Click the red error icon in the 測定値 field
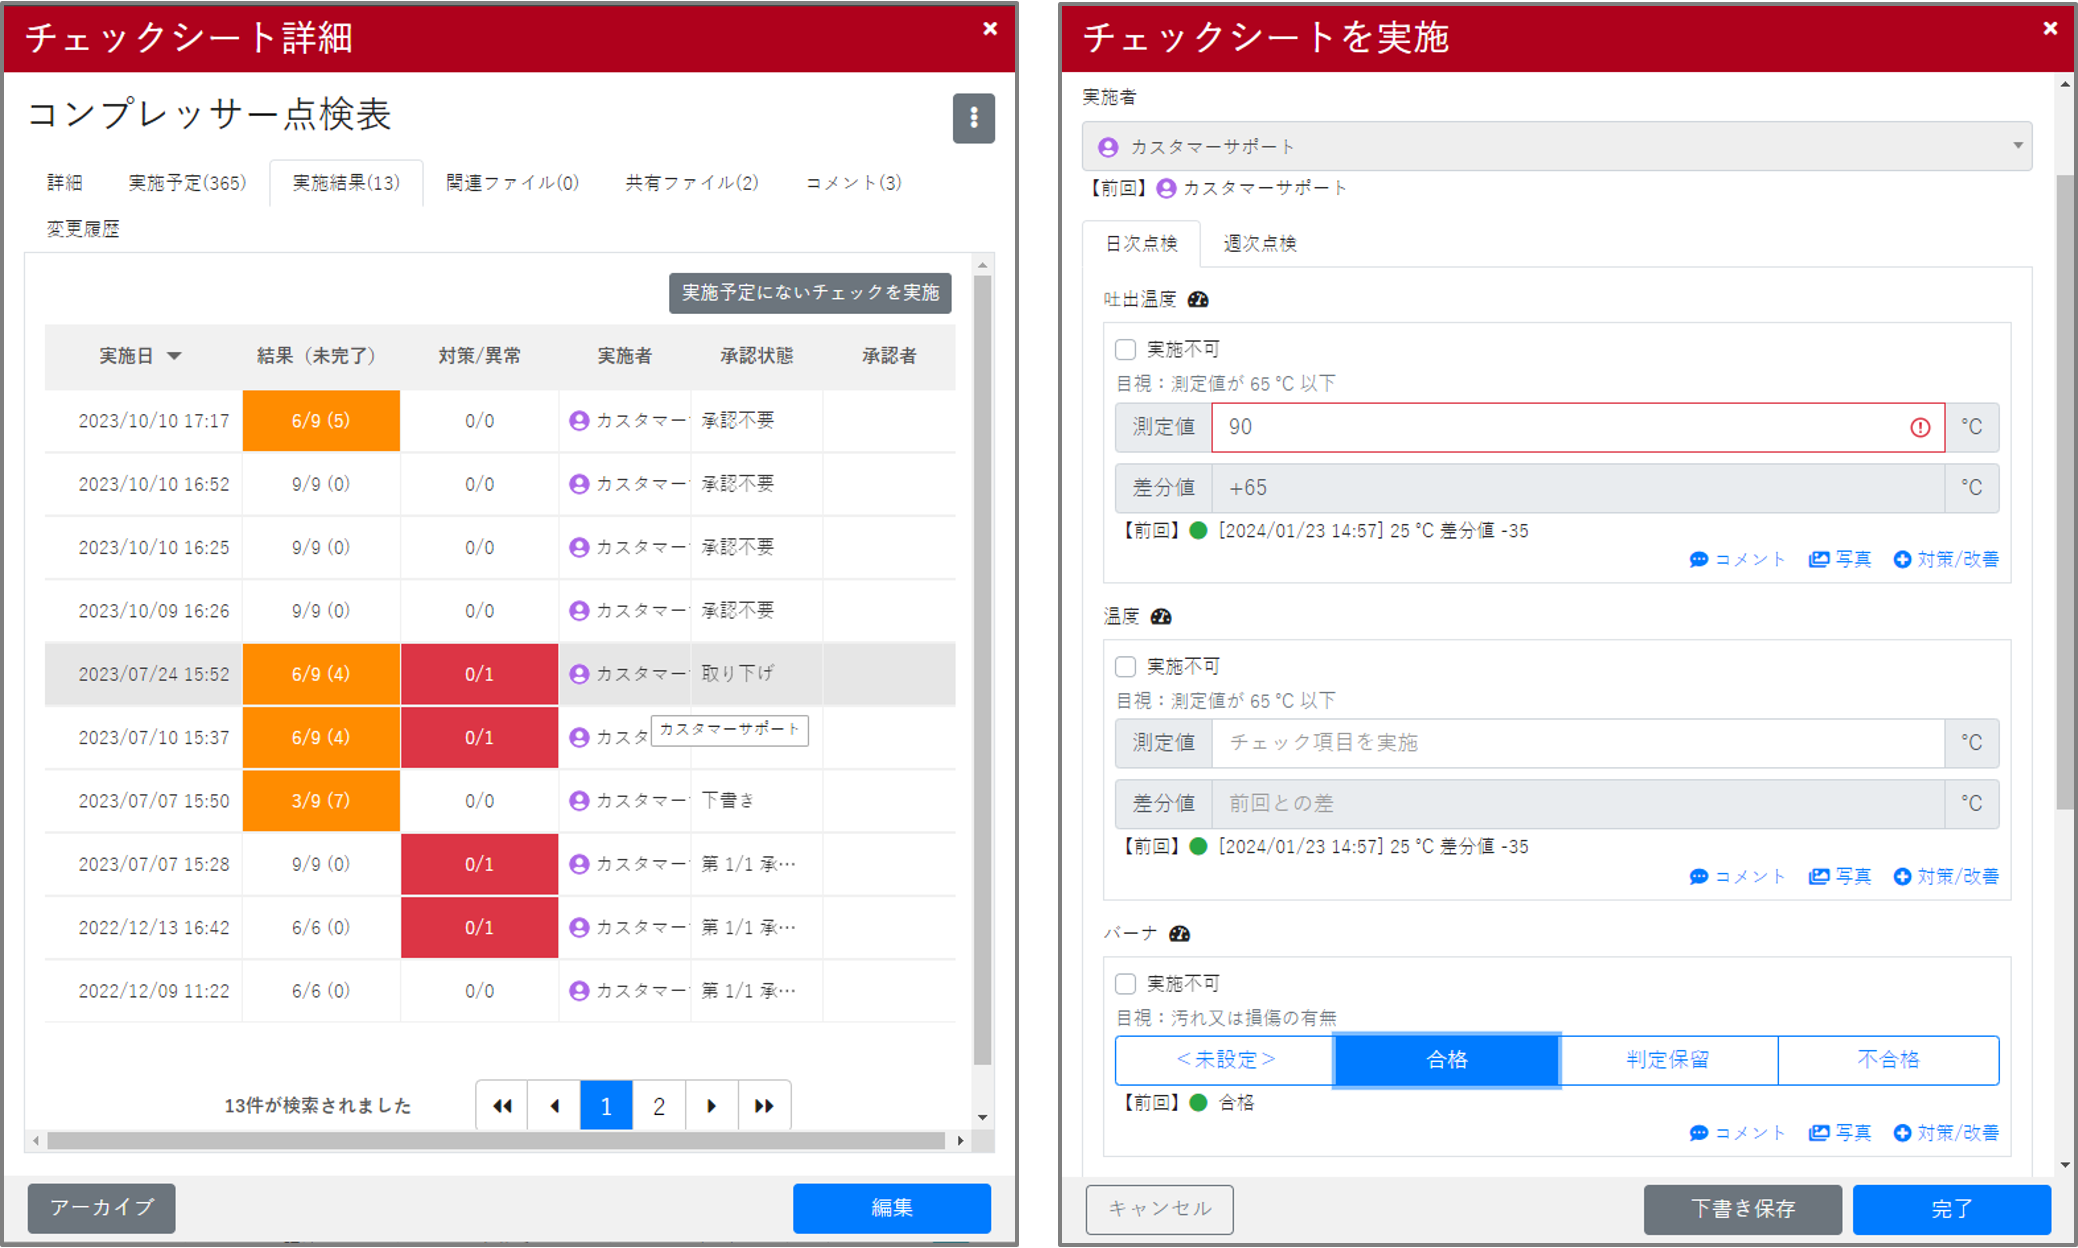 pyautogui.click(x=1920, y=428)
